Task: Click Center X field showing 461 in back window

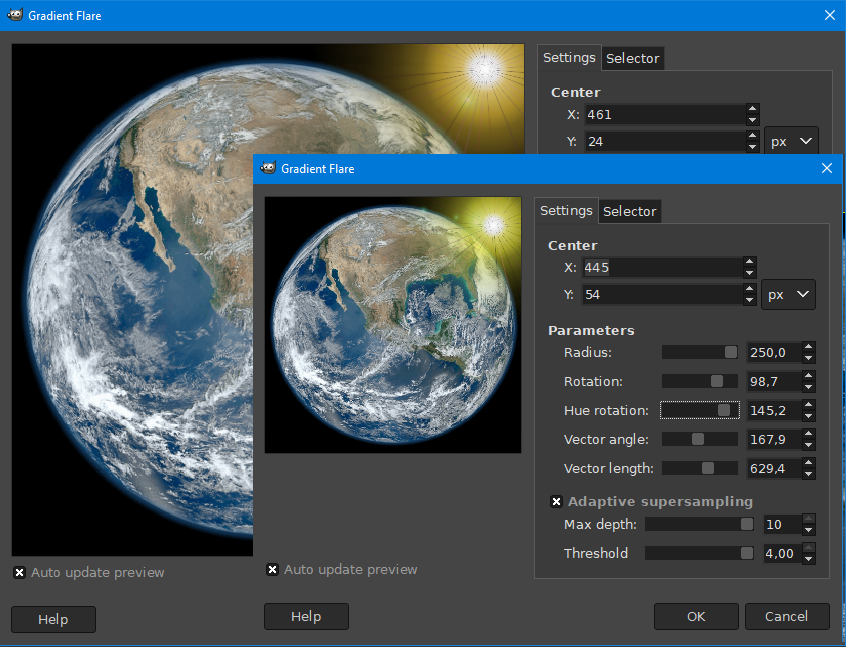Action: pos(665,114)
